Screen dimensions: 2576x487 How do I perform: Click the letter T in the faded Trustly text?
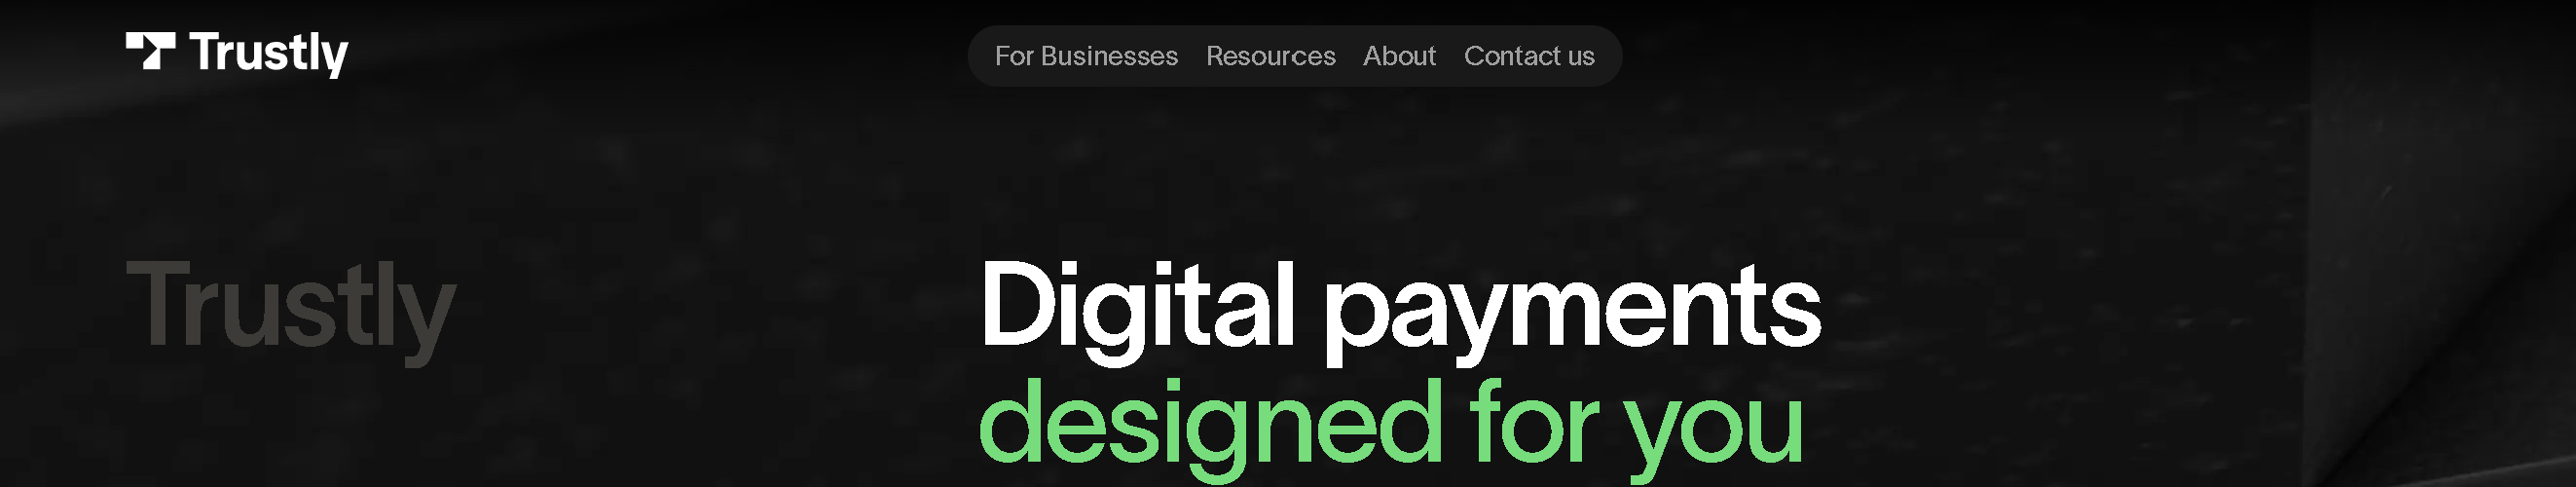pos(160,303)
